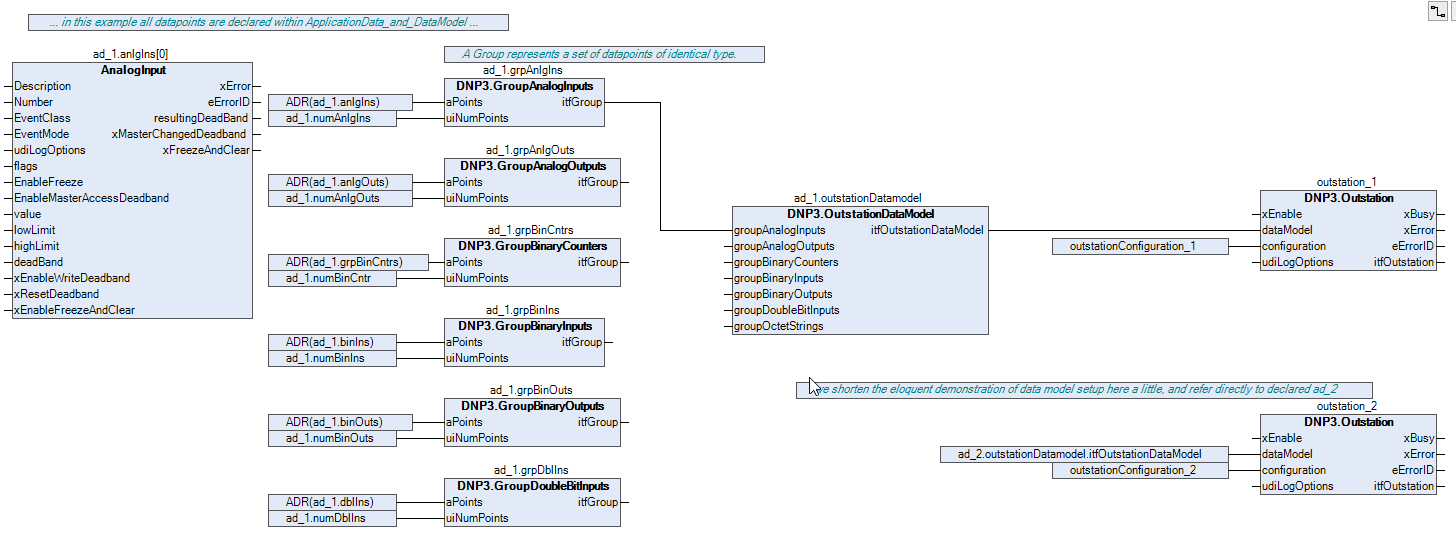This screenshot has width=1456, height=543.
Task: Click the comment about Group datapoints
Action: tap(604, 54)
